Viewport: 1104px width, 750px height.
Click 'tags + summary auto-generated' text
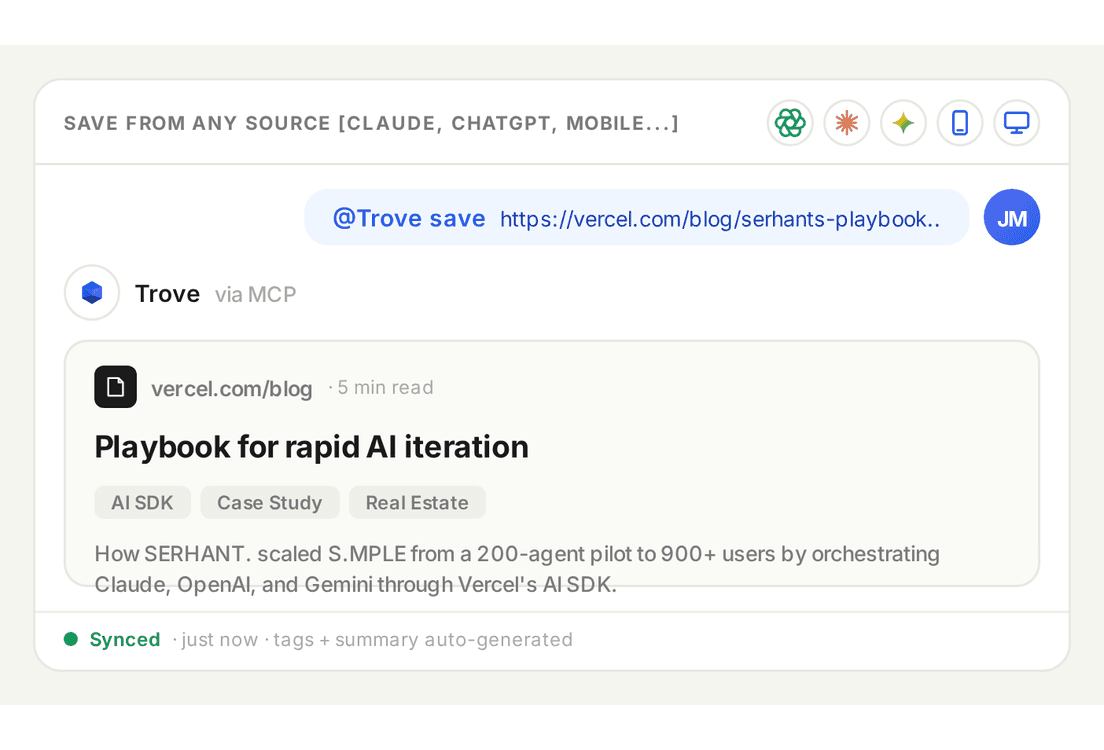(422, 639)
